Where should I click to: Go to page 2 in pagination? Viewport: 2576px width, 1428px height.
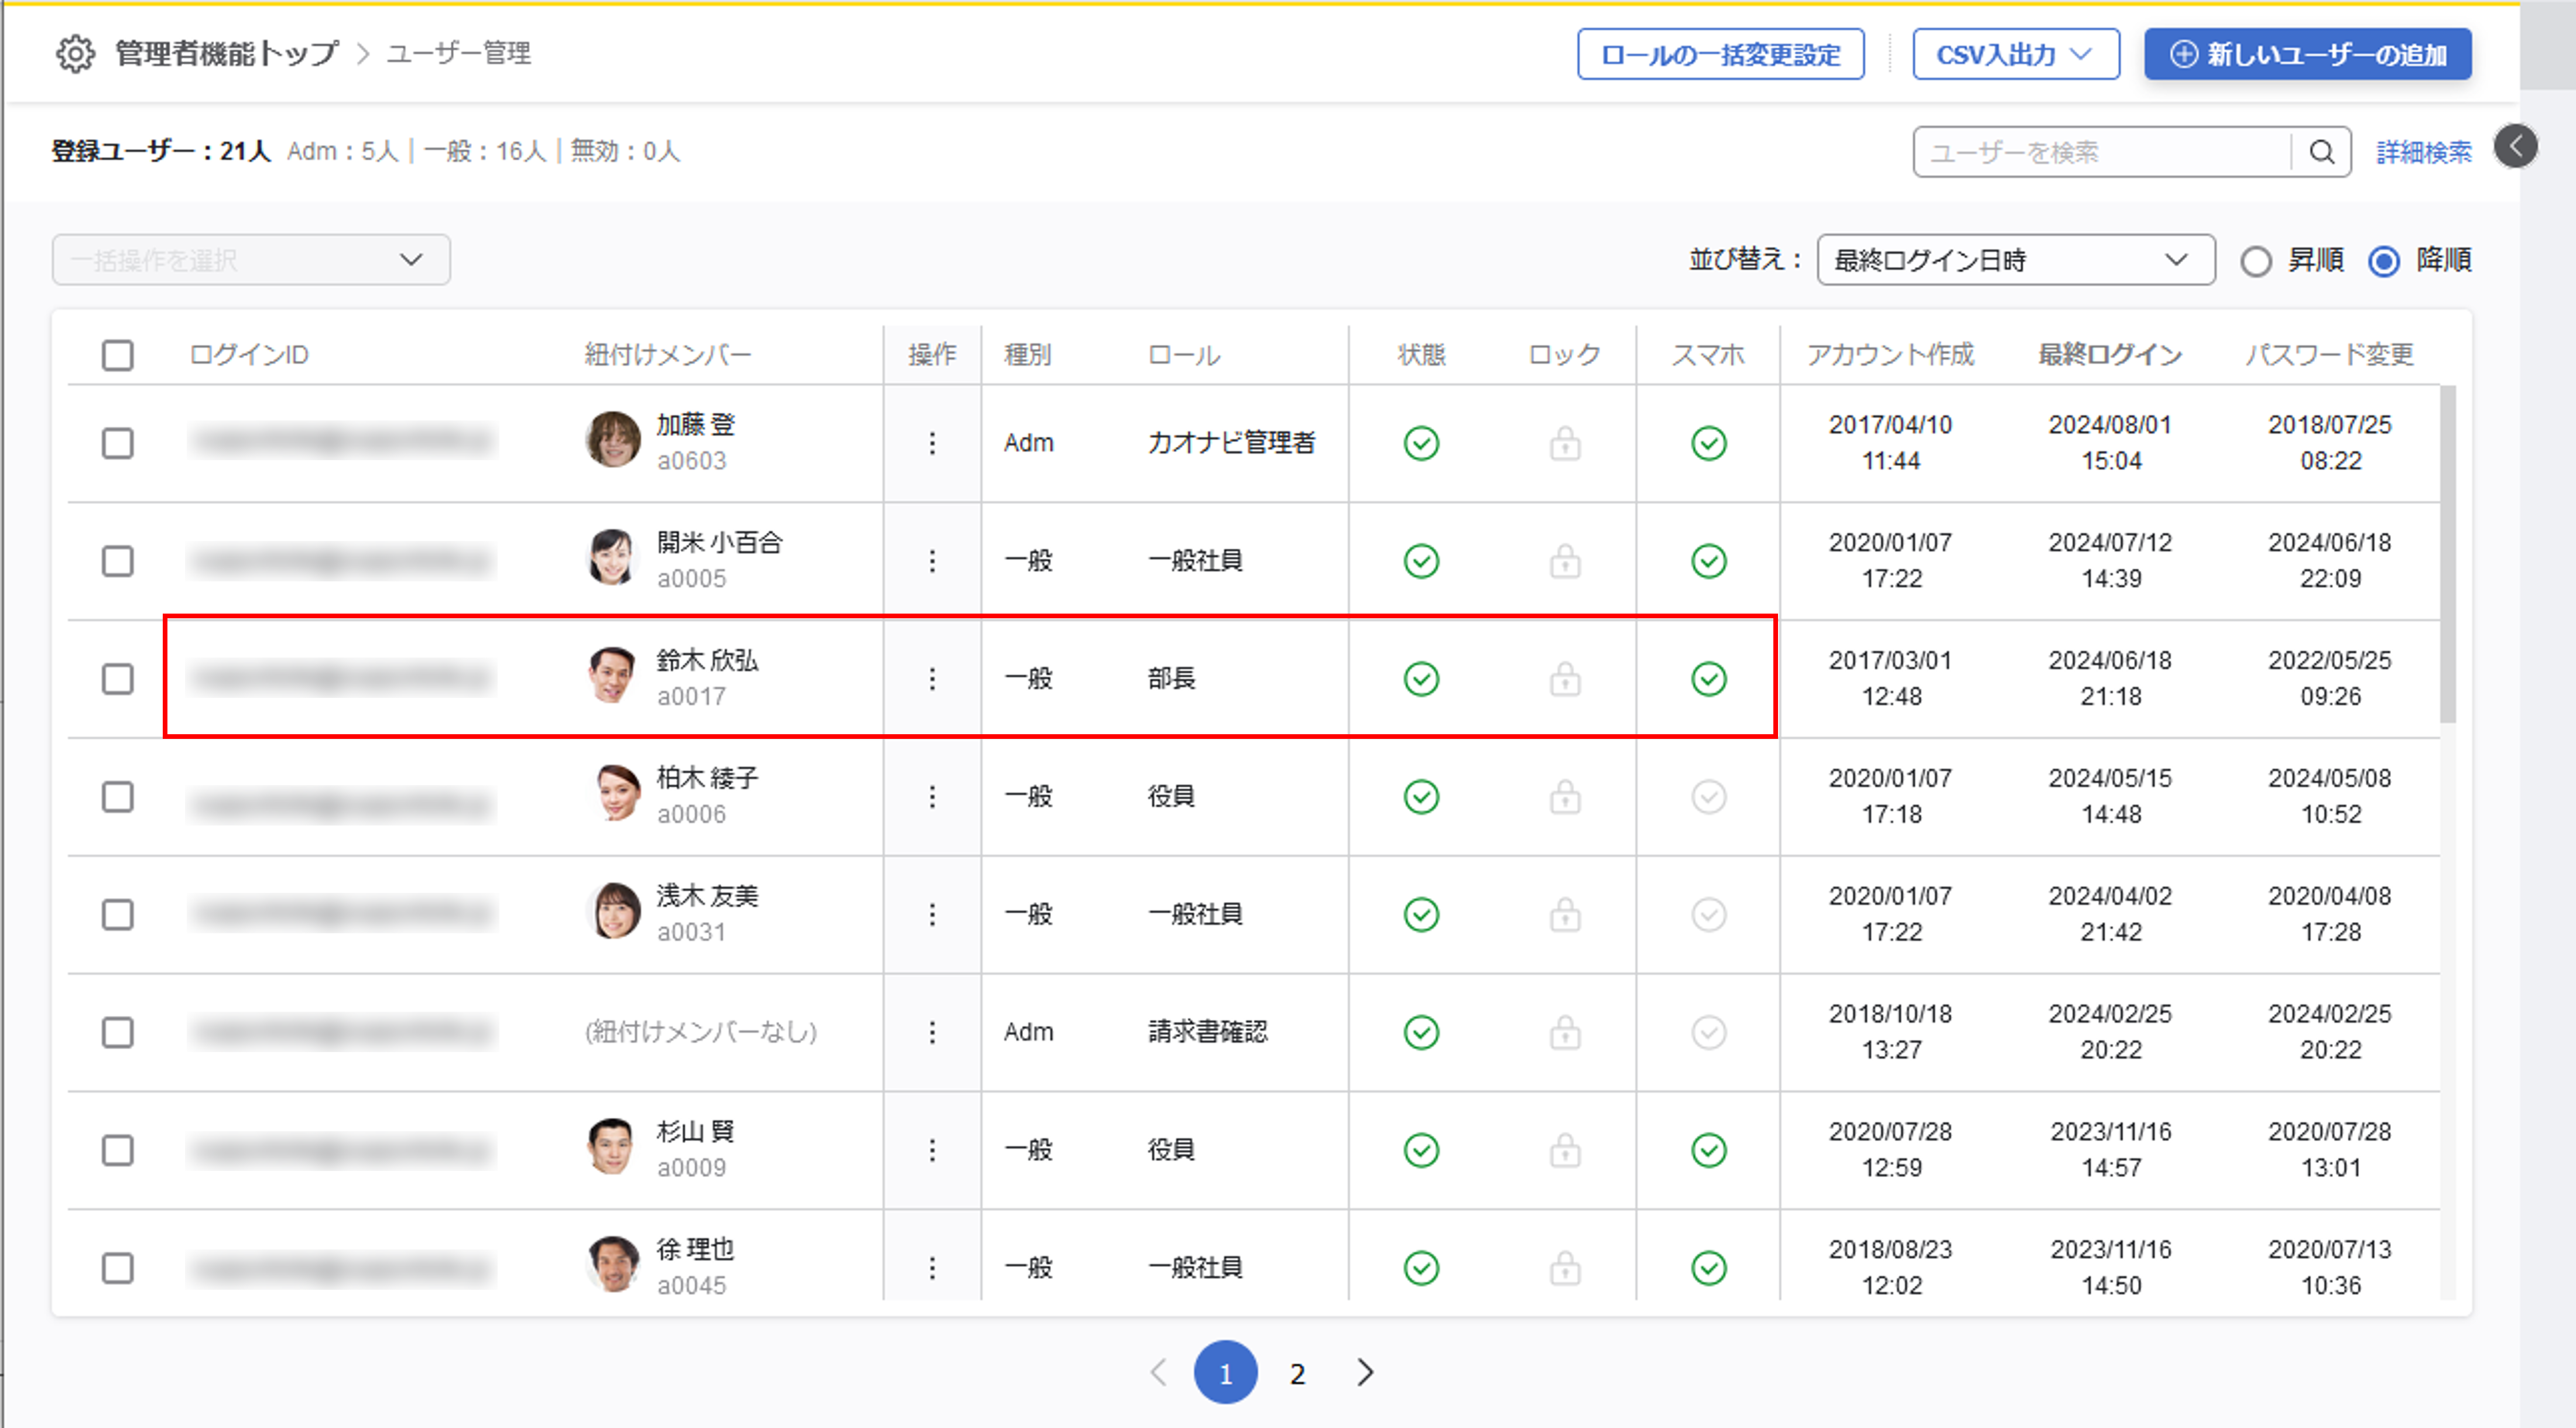click(x=1297, y=1374)
